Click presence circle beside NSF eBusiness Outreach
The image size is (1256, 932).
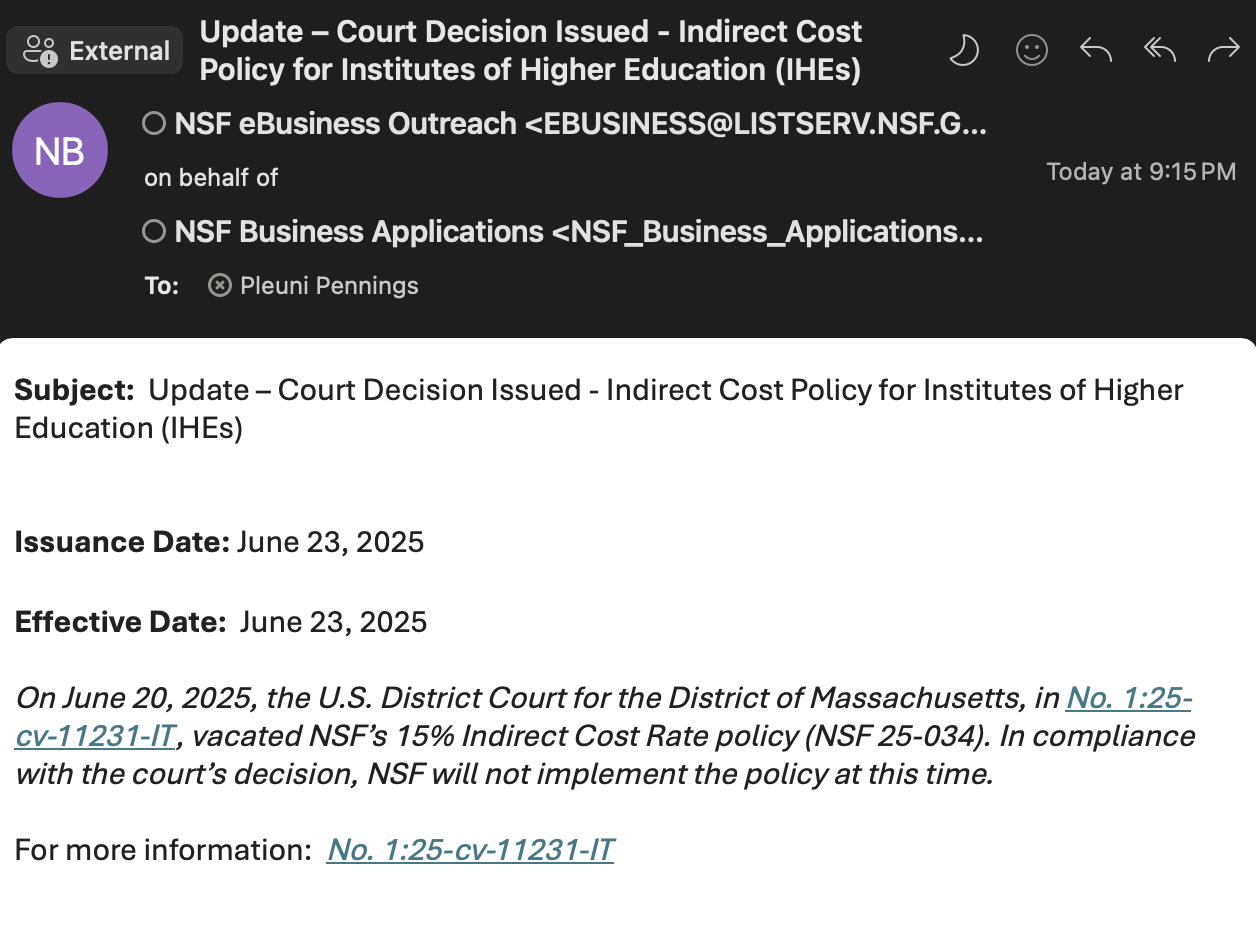(x=154, y=124)
